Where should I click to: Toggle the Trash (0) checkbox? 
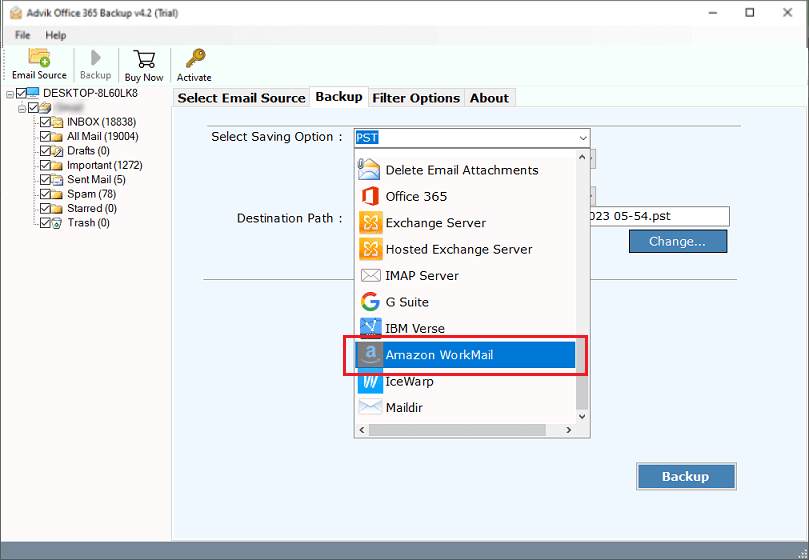click(x=45, y=223)
